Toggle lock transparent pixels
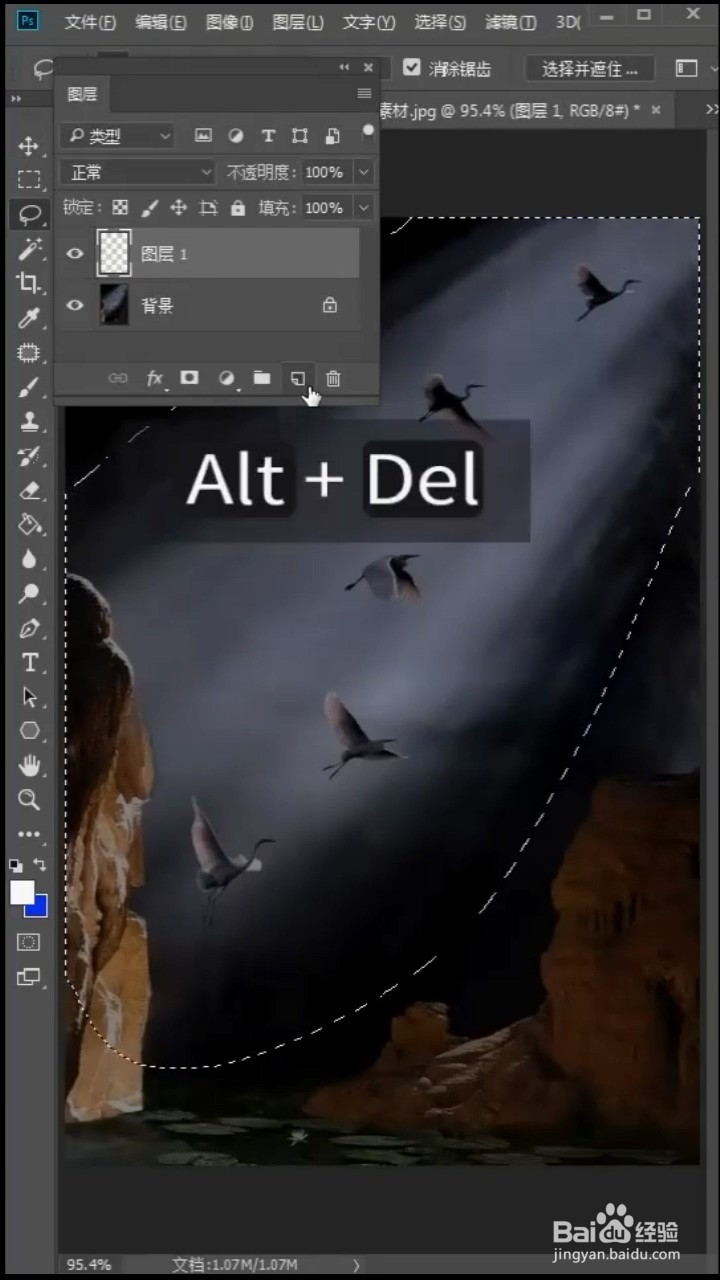 pos(120,208)
